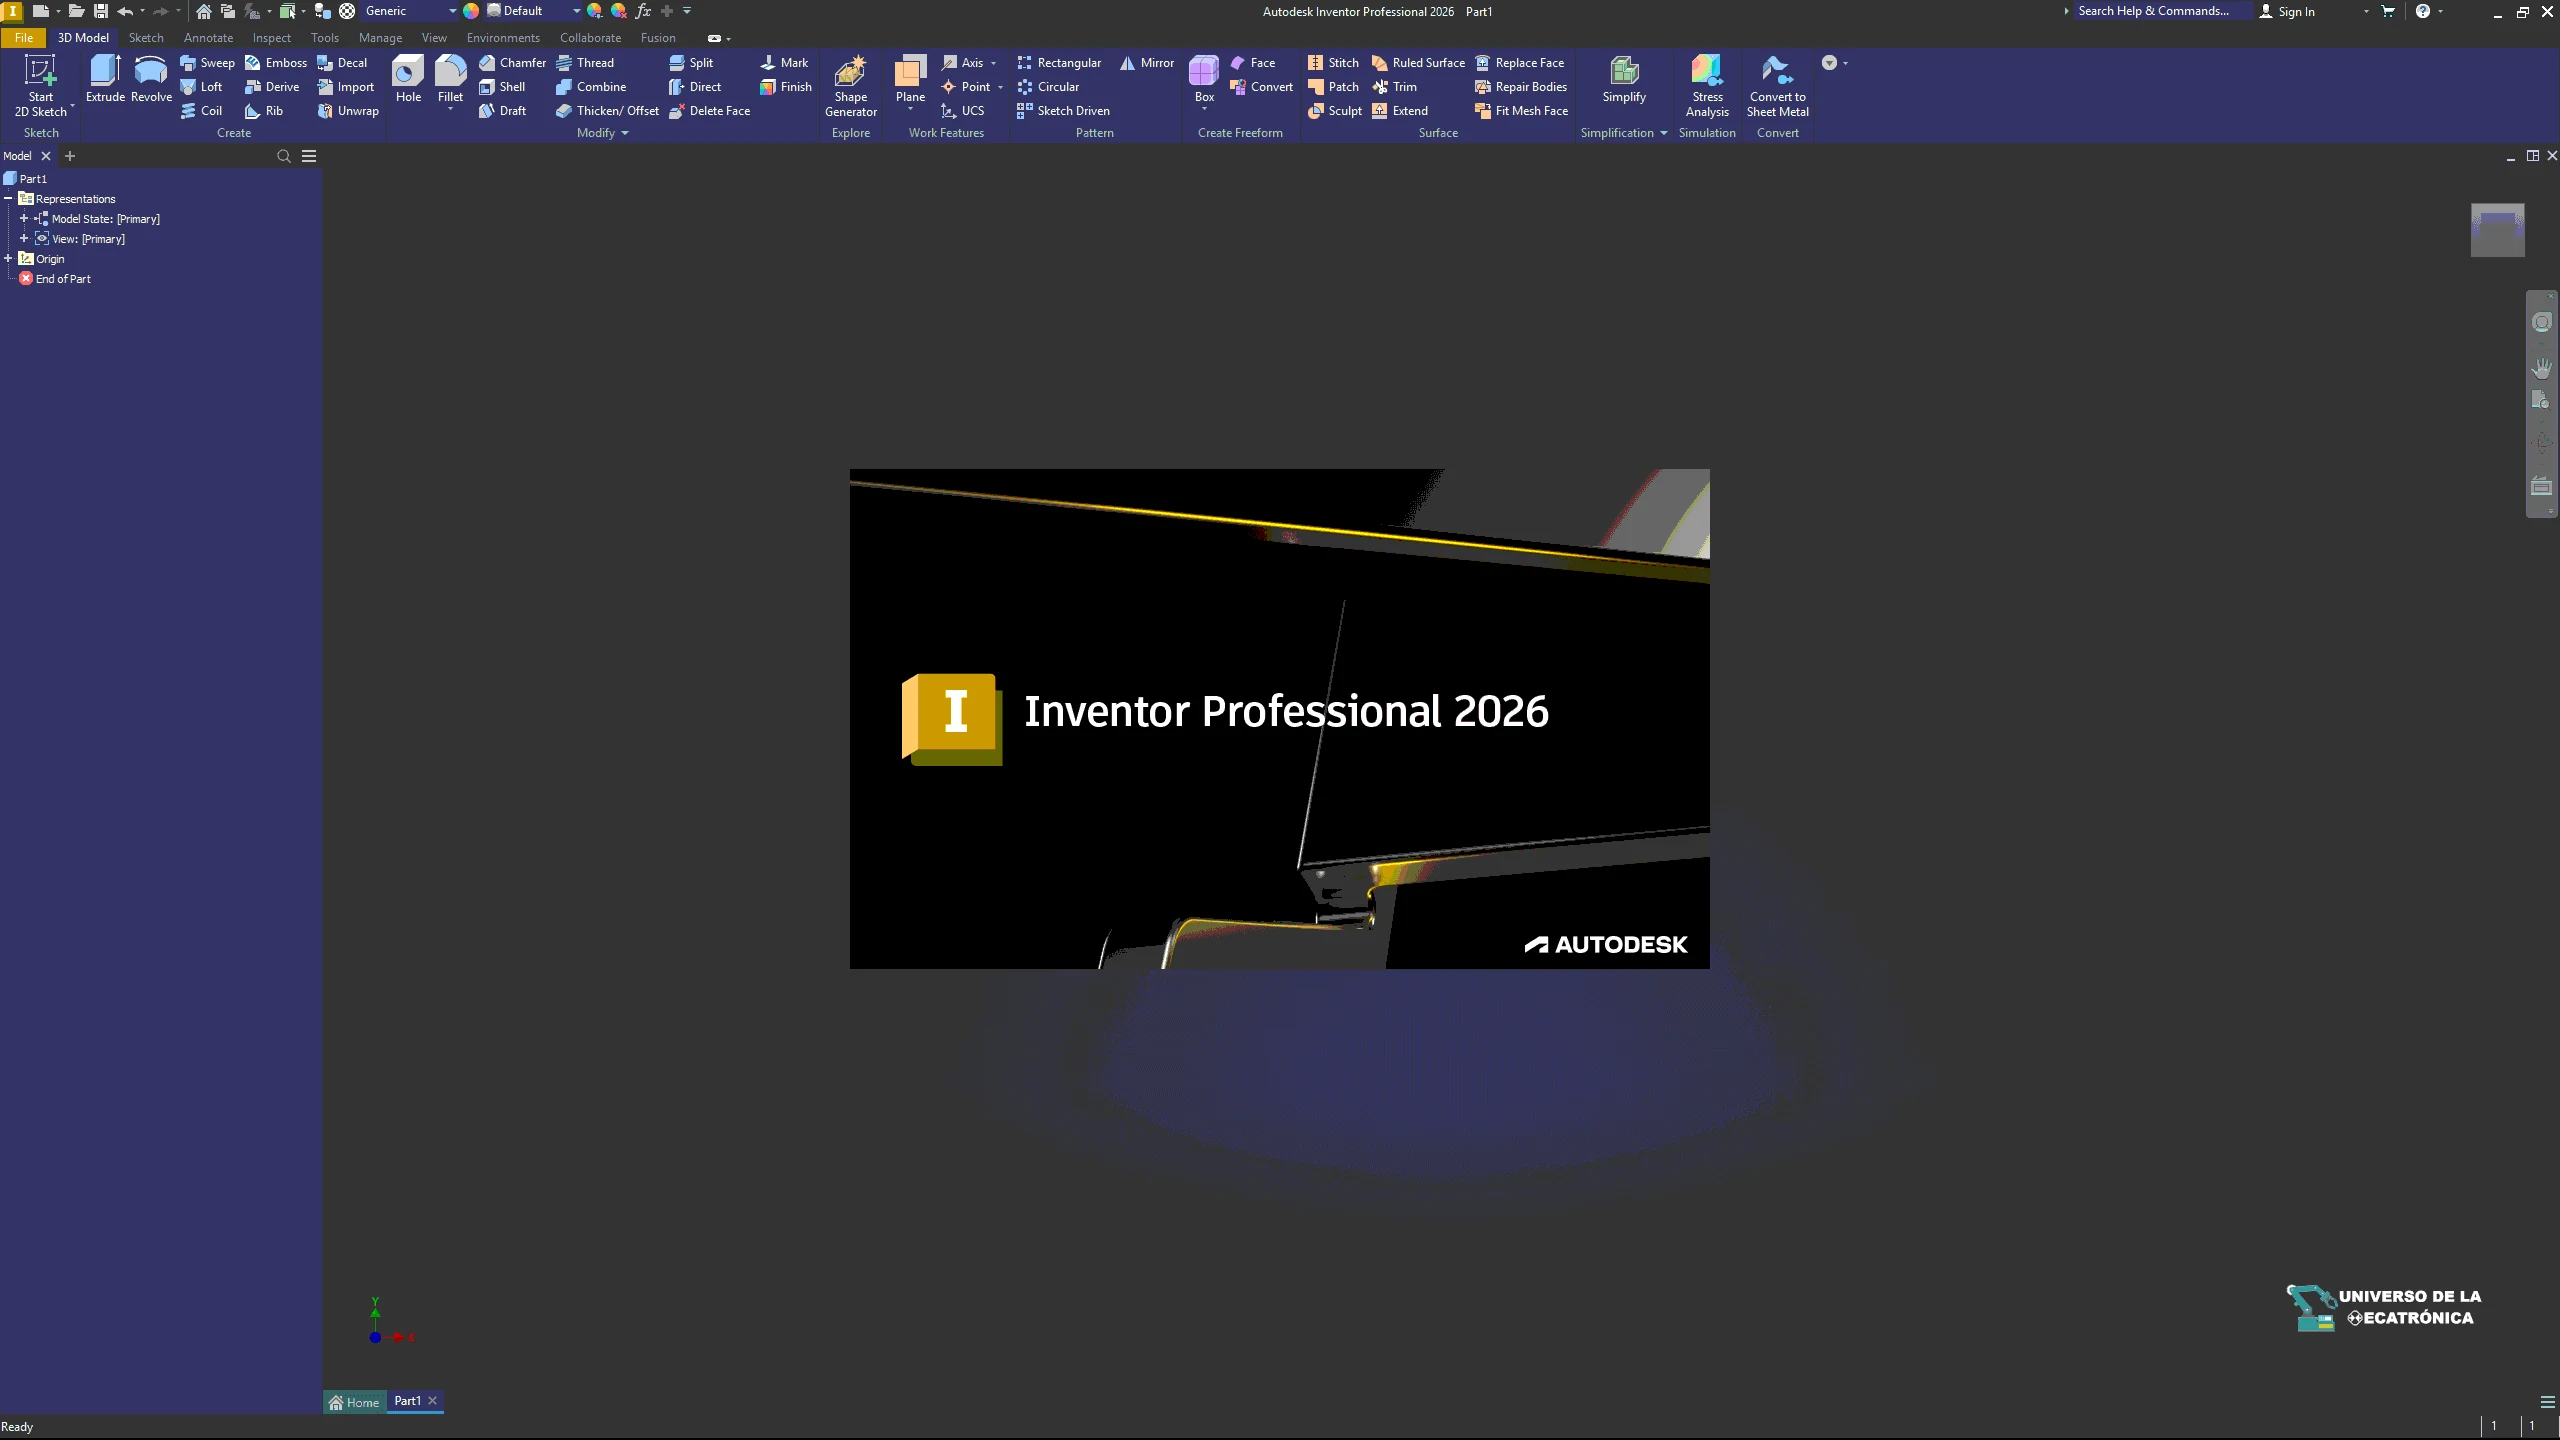
Task: Use the Split tool
Action: (x=691, y=63)
